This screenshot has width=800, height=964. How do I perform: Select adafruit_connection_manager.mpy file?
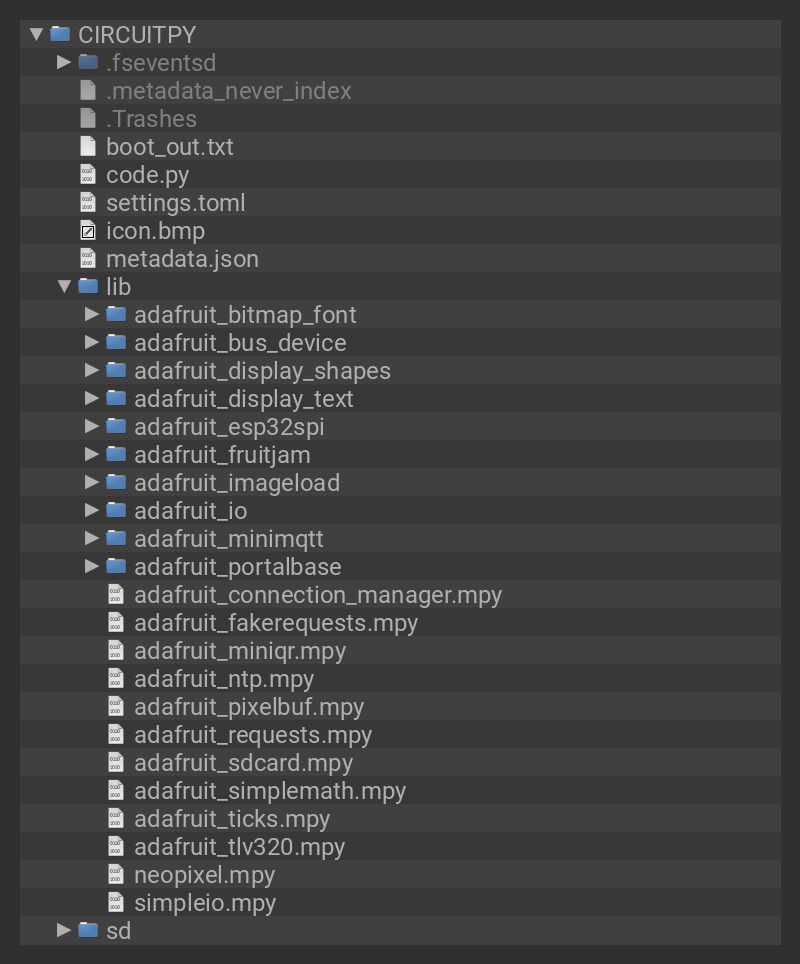click(x=317, y=595)
